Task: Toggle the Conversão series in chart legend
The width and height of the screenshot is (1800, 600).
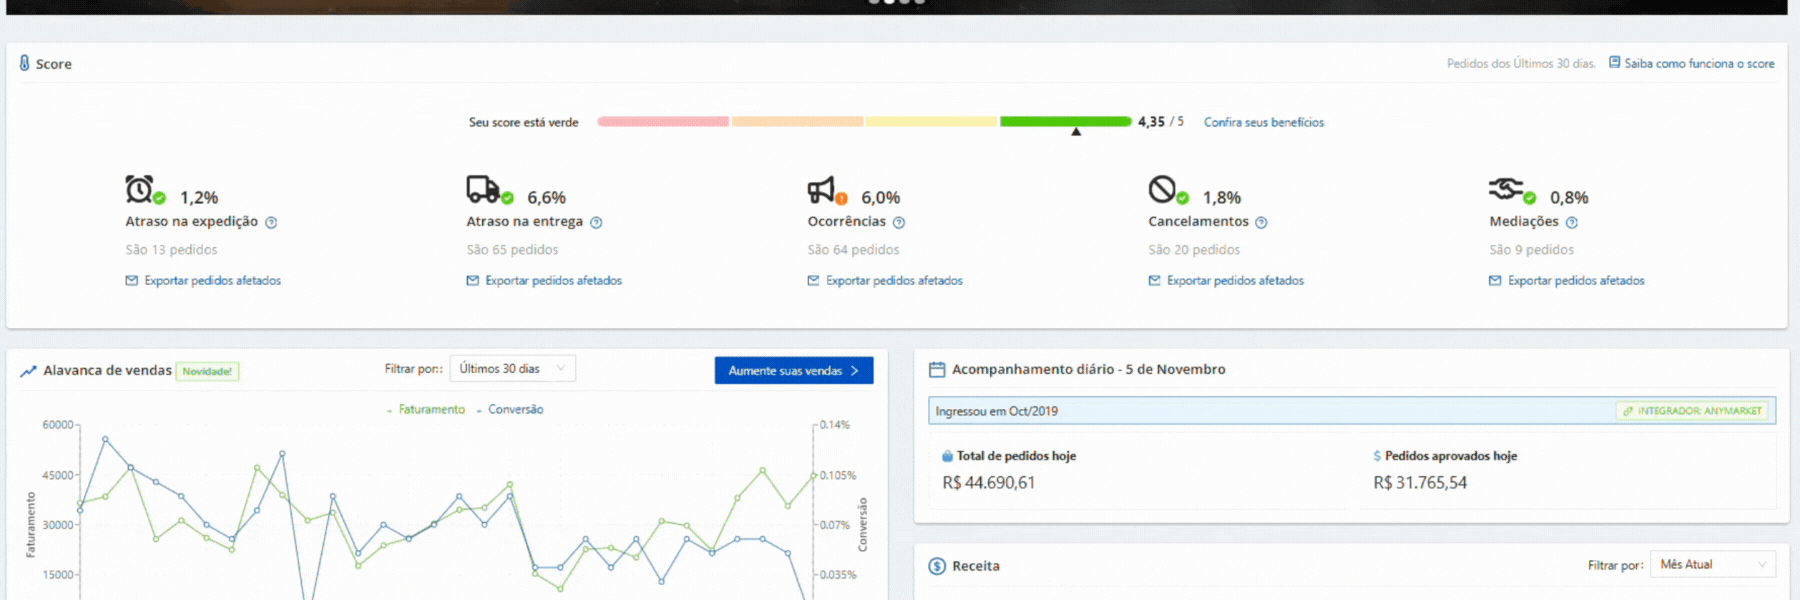Action: click(x=515, y=410)
